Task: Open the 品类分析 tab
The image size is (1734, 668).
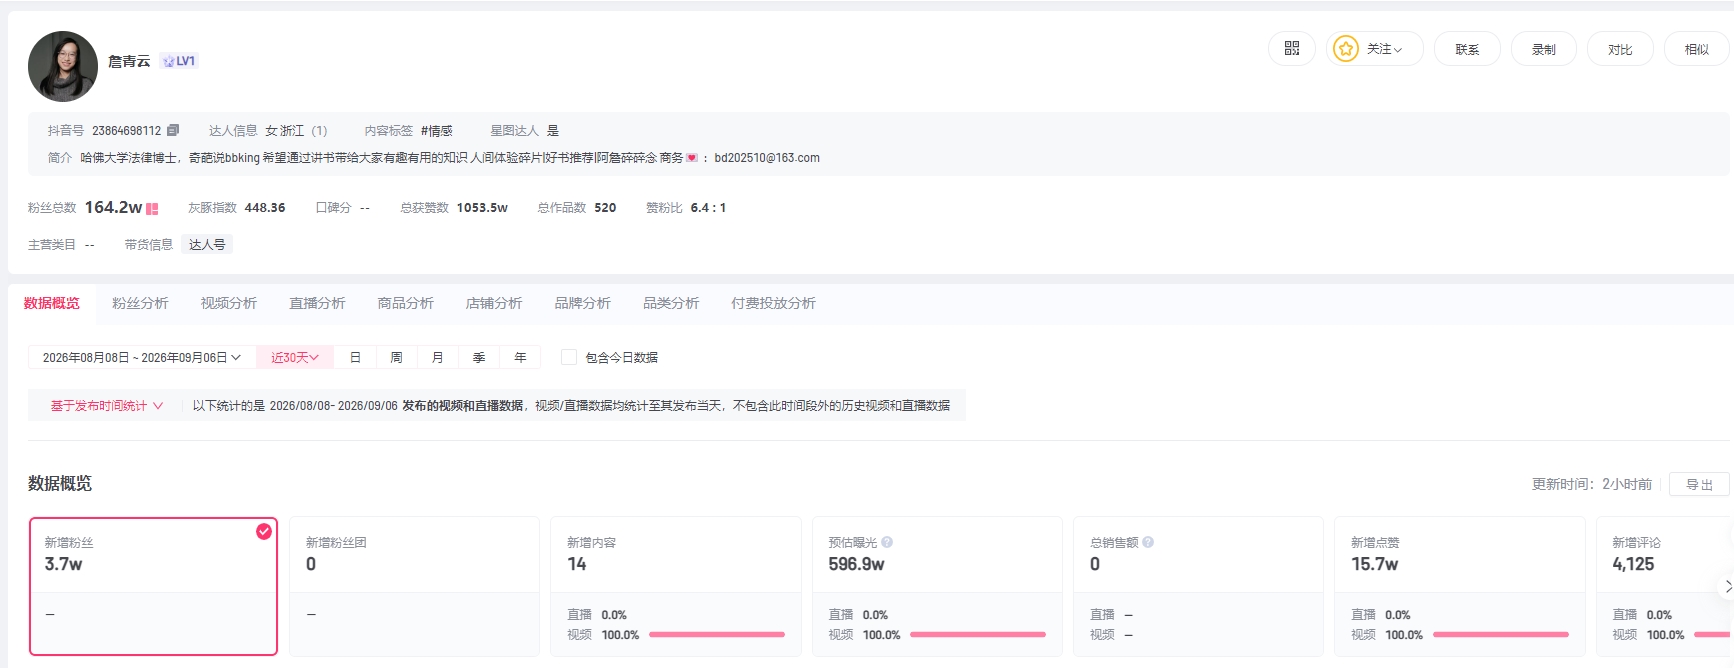Action: pyautogui.click(x=671, y=303)
